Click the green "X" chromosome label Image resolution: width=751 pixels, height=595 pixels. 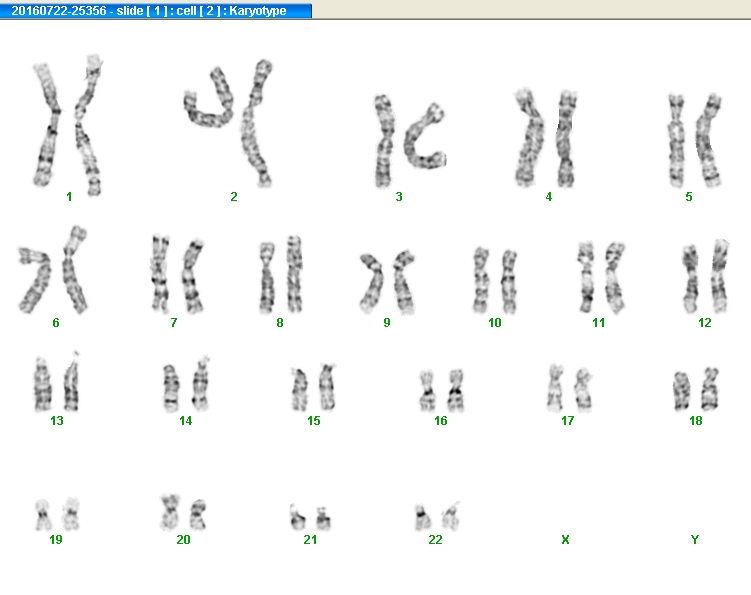coord(565,540)
